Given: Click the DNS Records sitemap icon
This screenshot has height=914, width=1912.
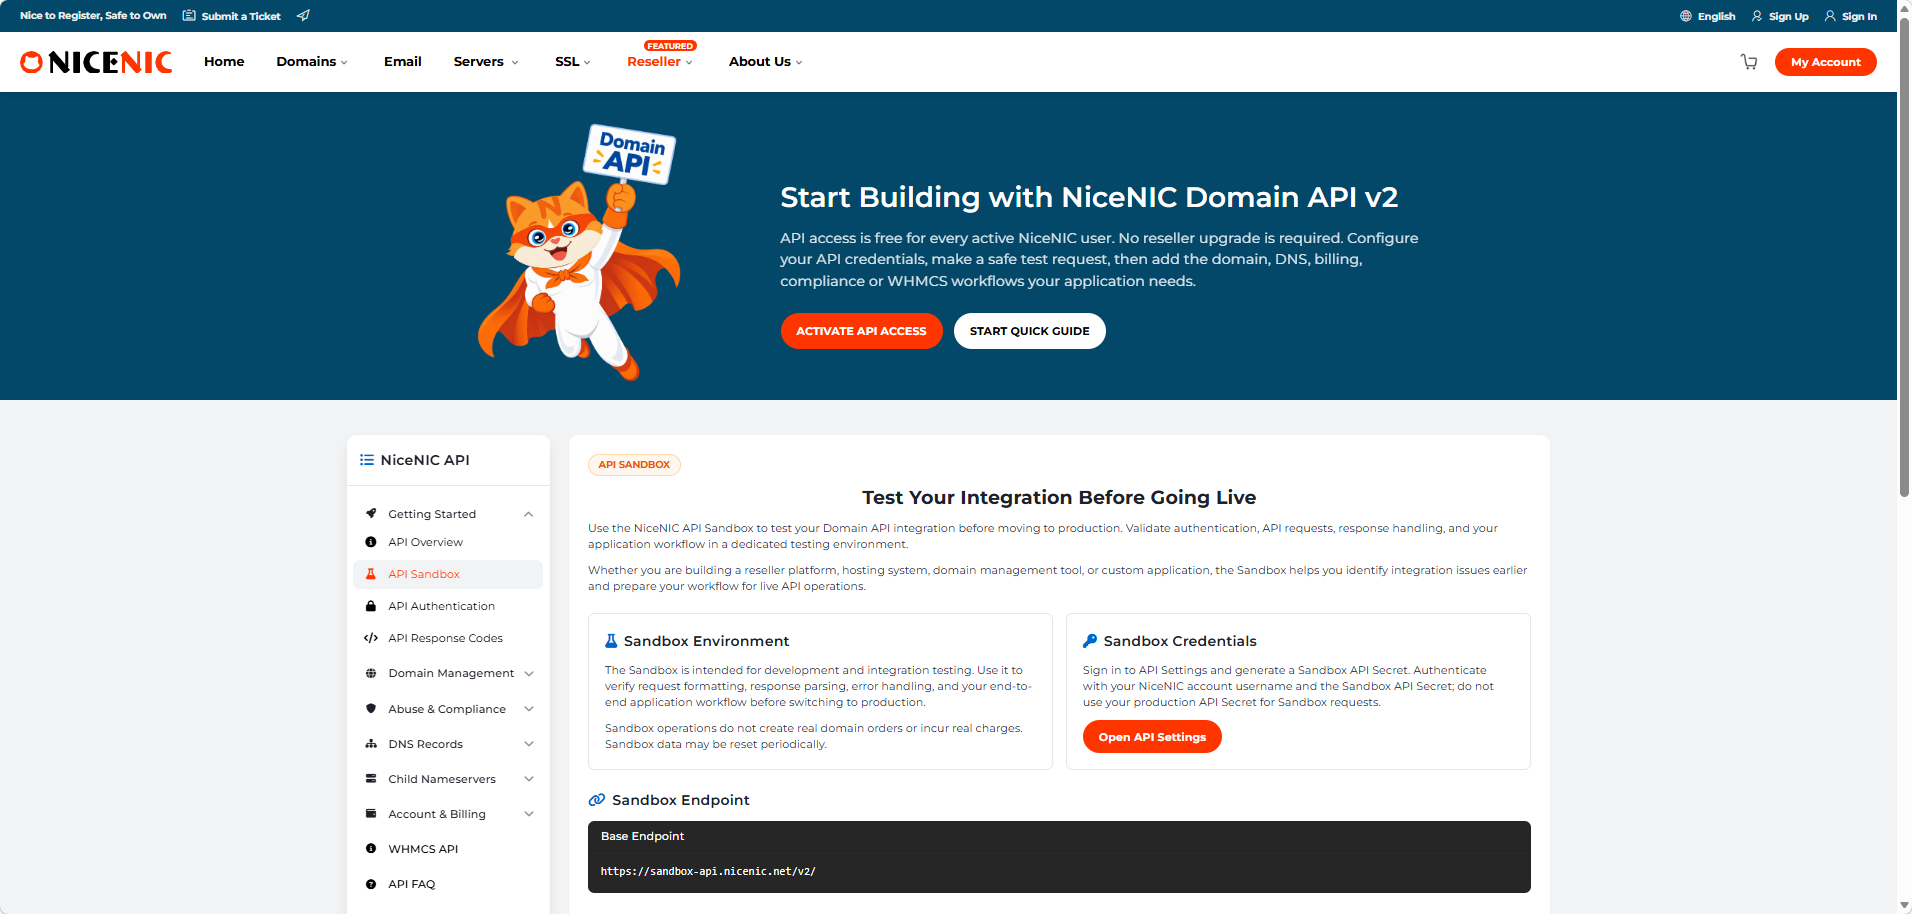Looking at the screenshot, I should coord(371,744).
